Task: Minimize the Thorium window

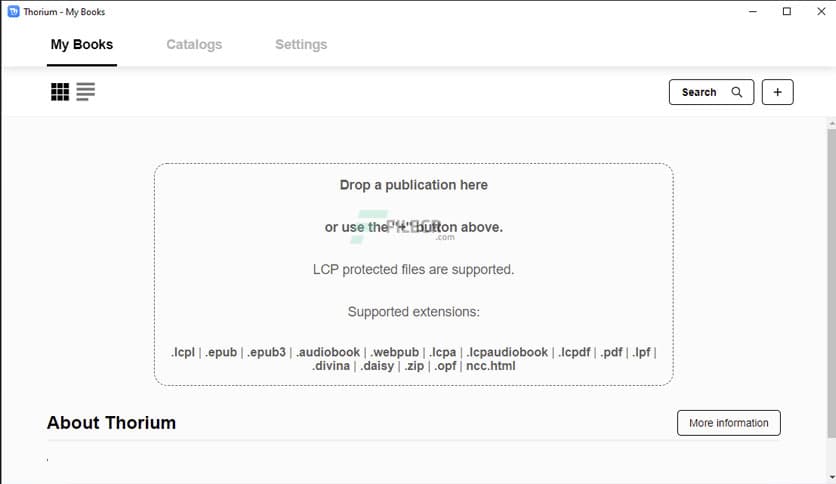Action: [753, 11]
